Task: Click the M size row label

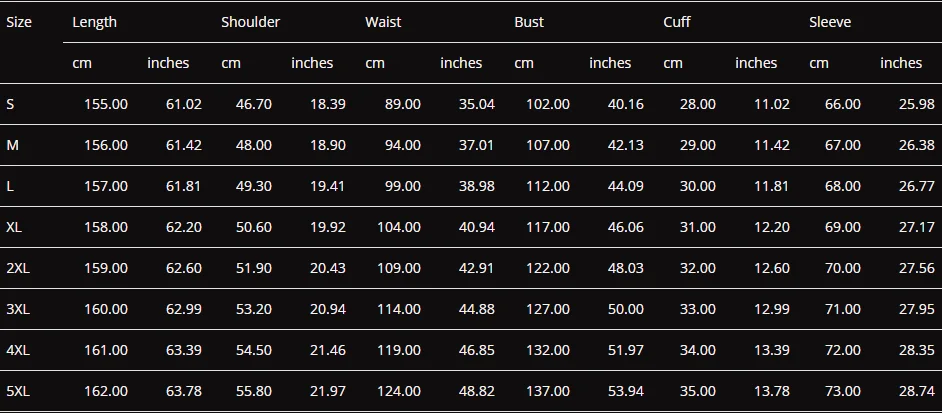Action: point(12,145)
